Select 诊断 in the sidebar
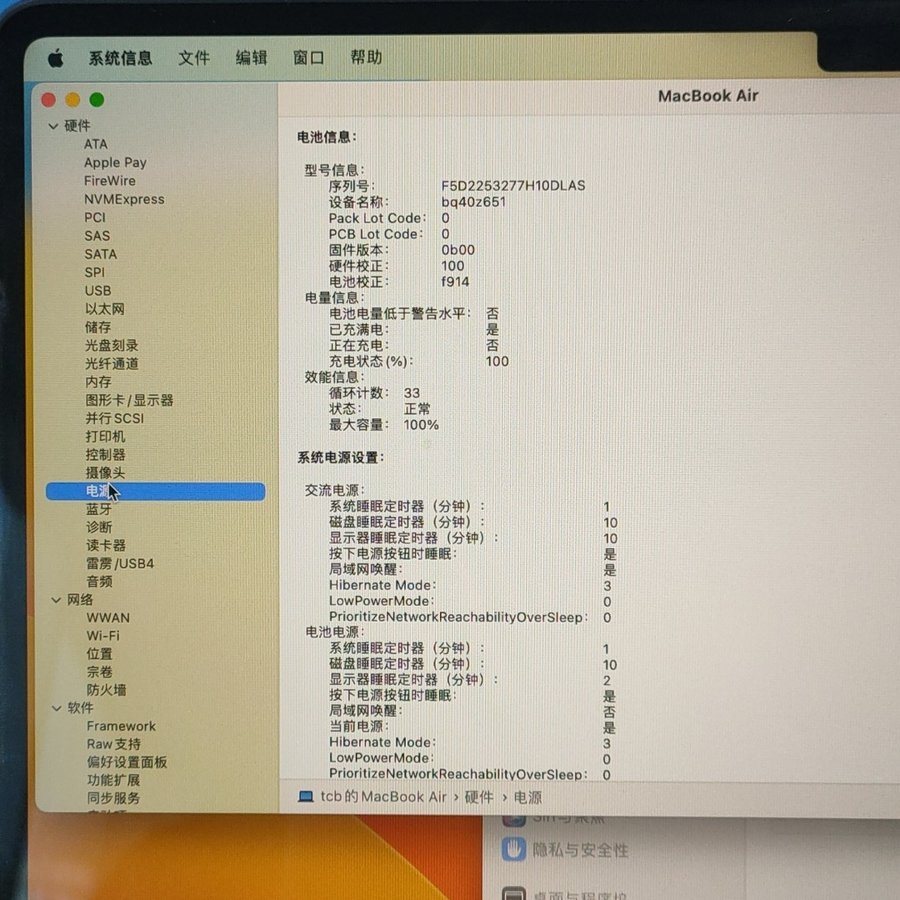 [99, 527]
